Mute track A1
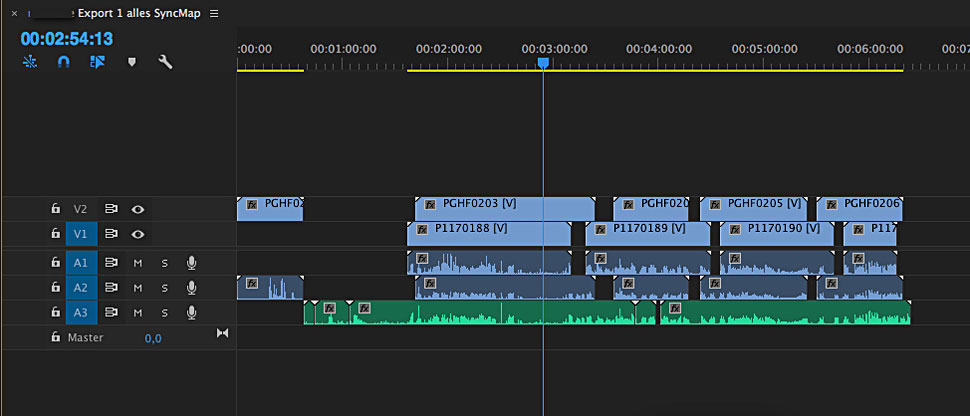970x416 pixels. [x=138, y=264]
